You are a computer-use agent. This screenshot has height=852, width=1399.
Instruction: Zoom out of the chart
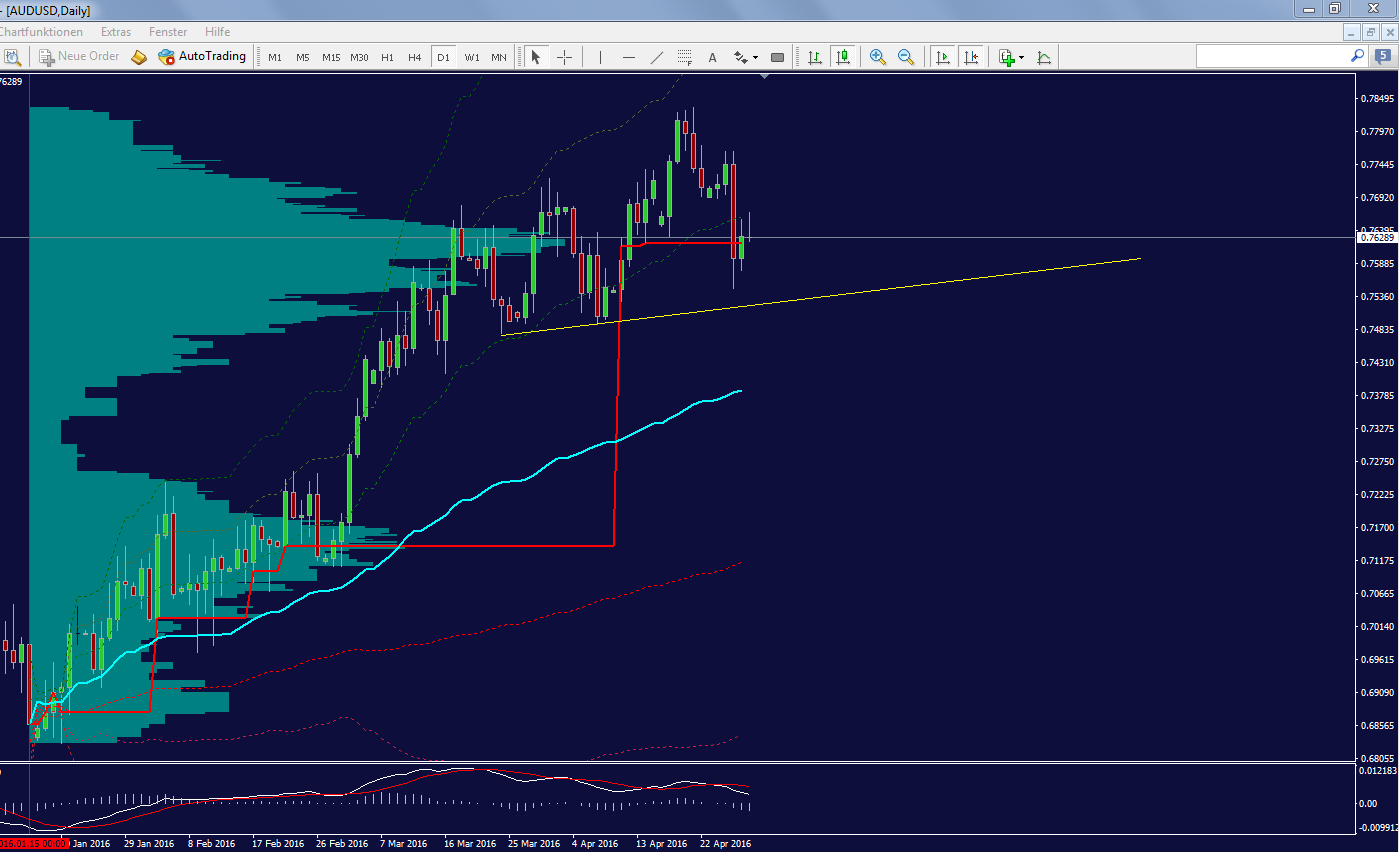[x=906, y=57]
